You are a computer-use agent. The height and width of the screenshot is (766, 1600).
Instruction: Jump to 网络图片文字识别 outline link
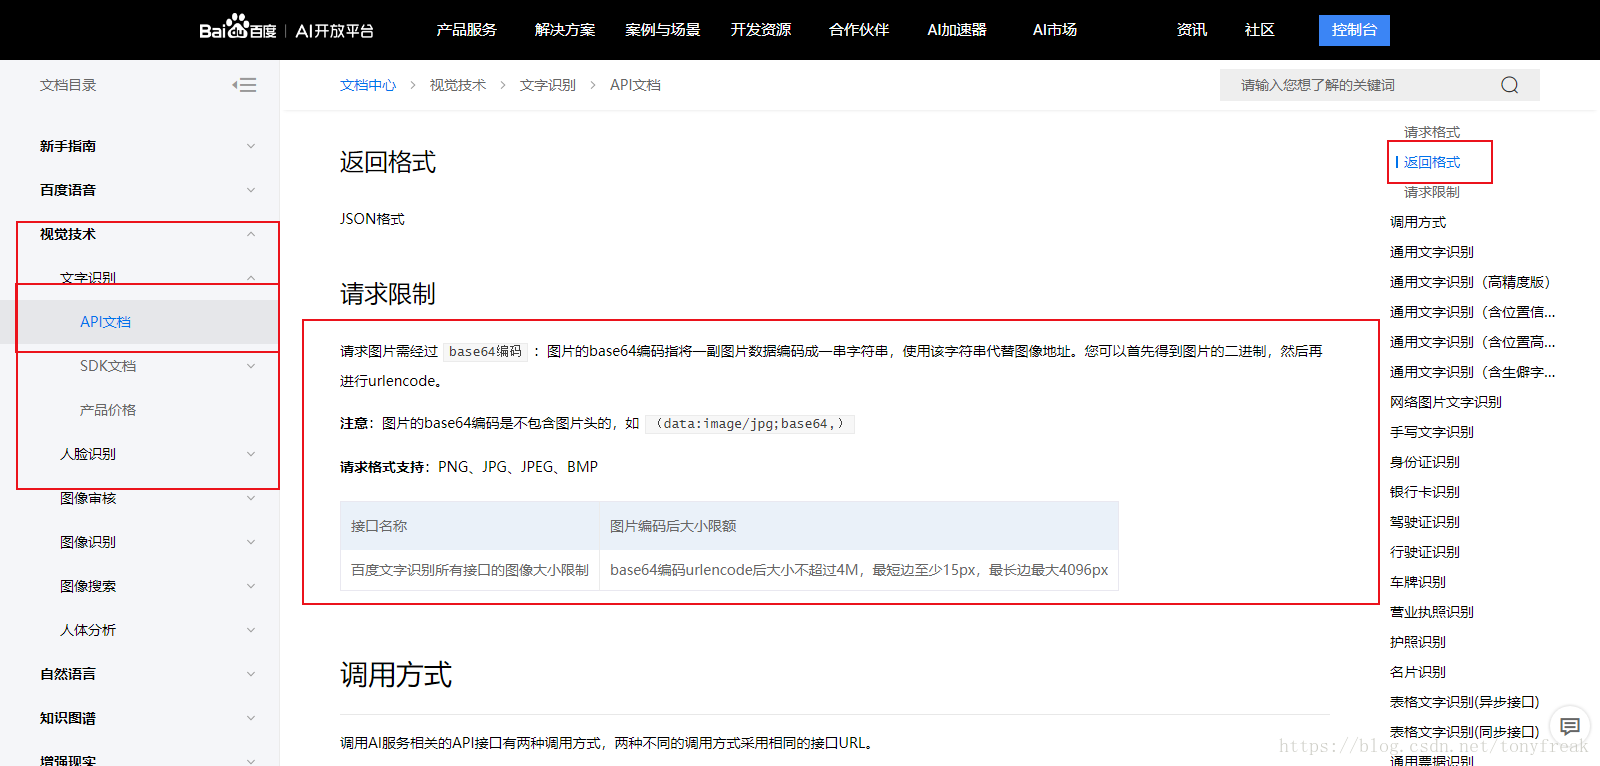pos(1446,402)
